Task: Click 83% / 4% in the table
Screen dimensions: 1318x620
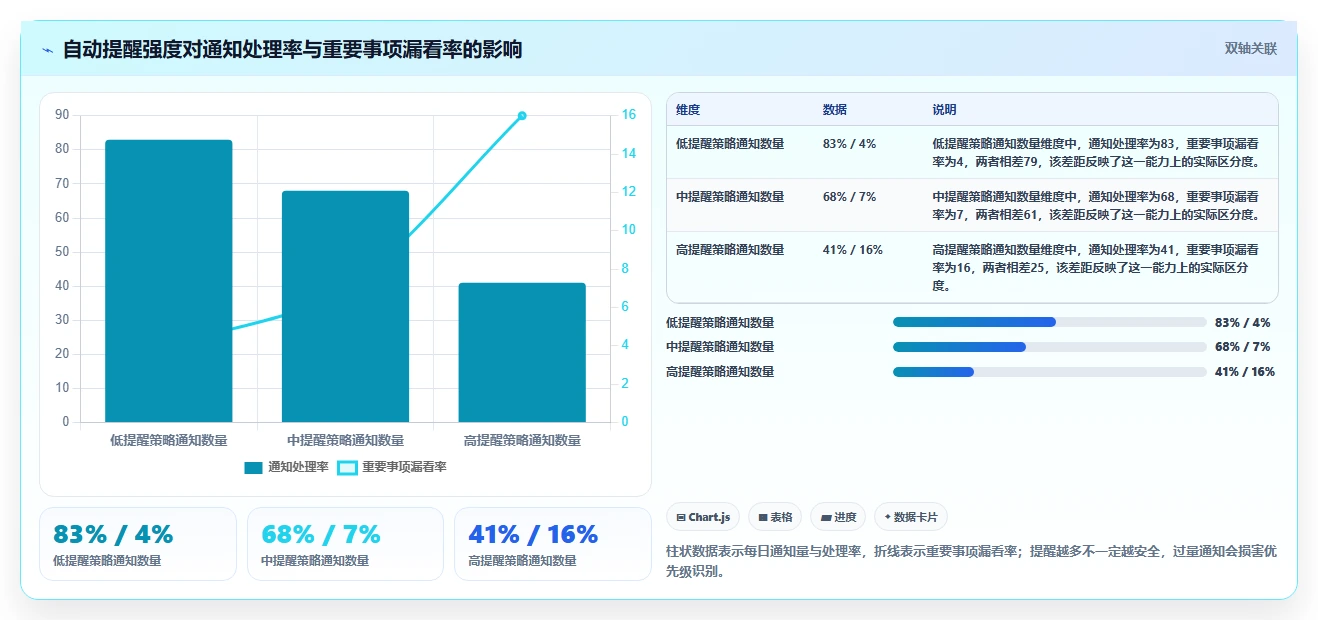Action: click(849, 144)
